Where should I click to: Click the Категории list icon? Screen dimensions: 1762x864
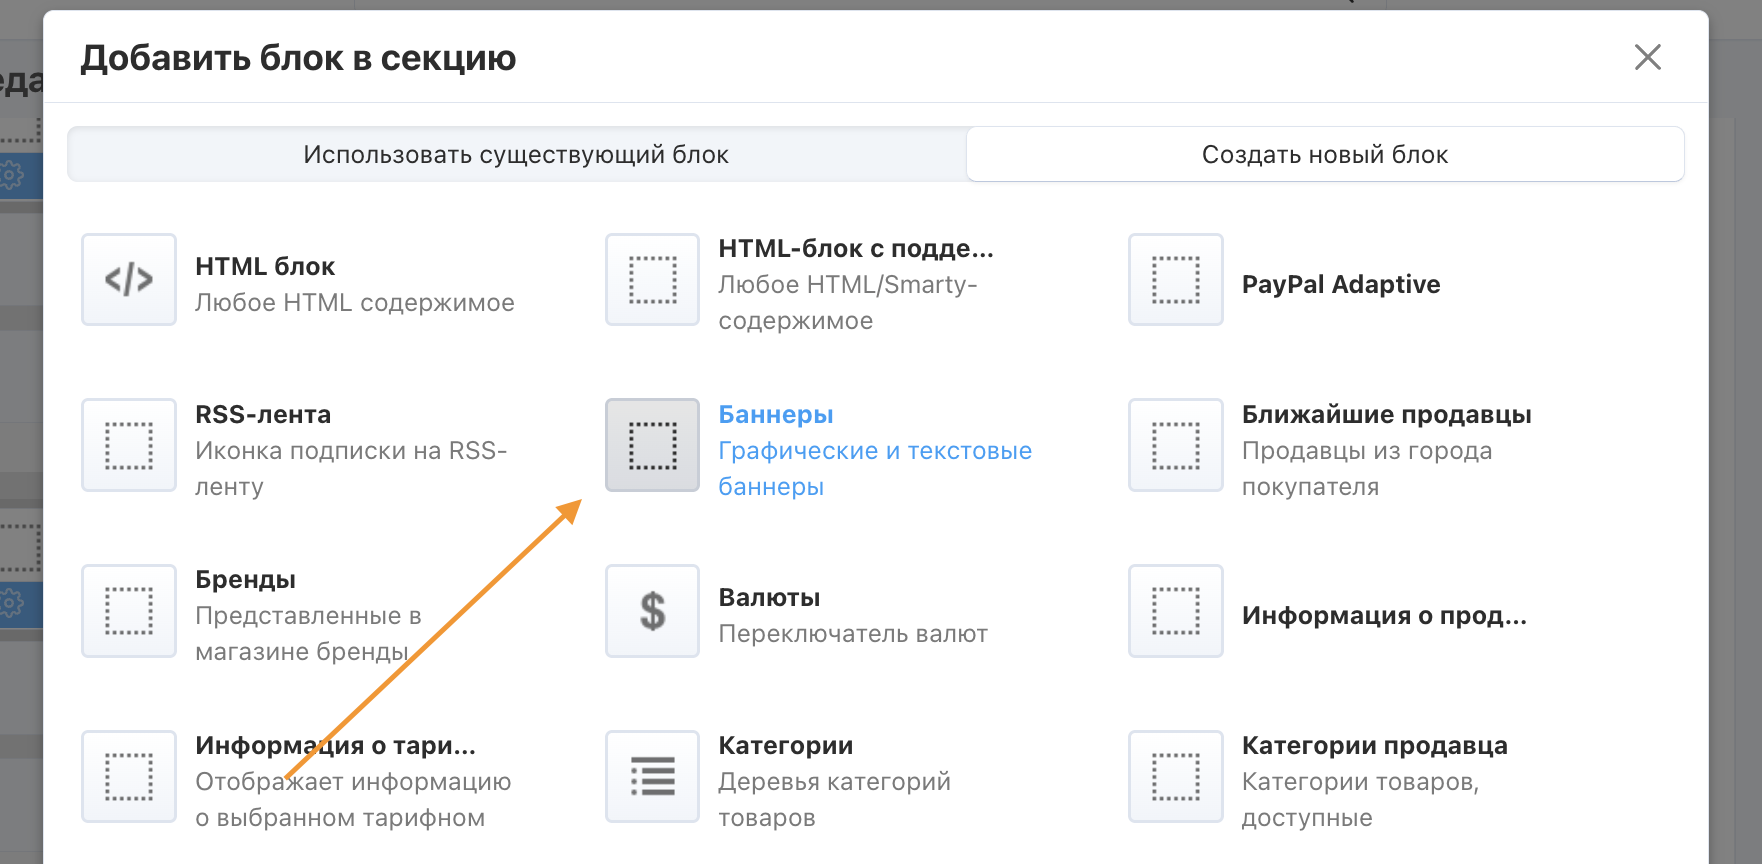652,777
